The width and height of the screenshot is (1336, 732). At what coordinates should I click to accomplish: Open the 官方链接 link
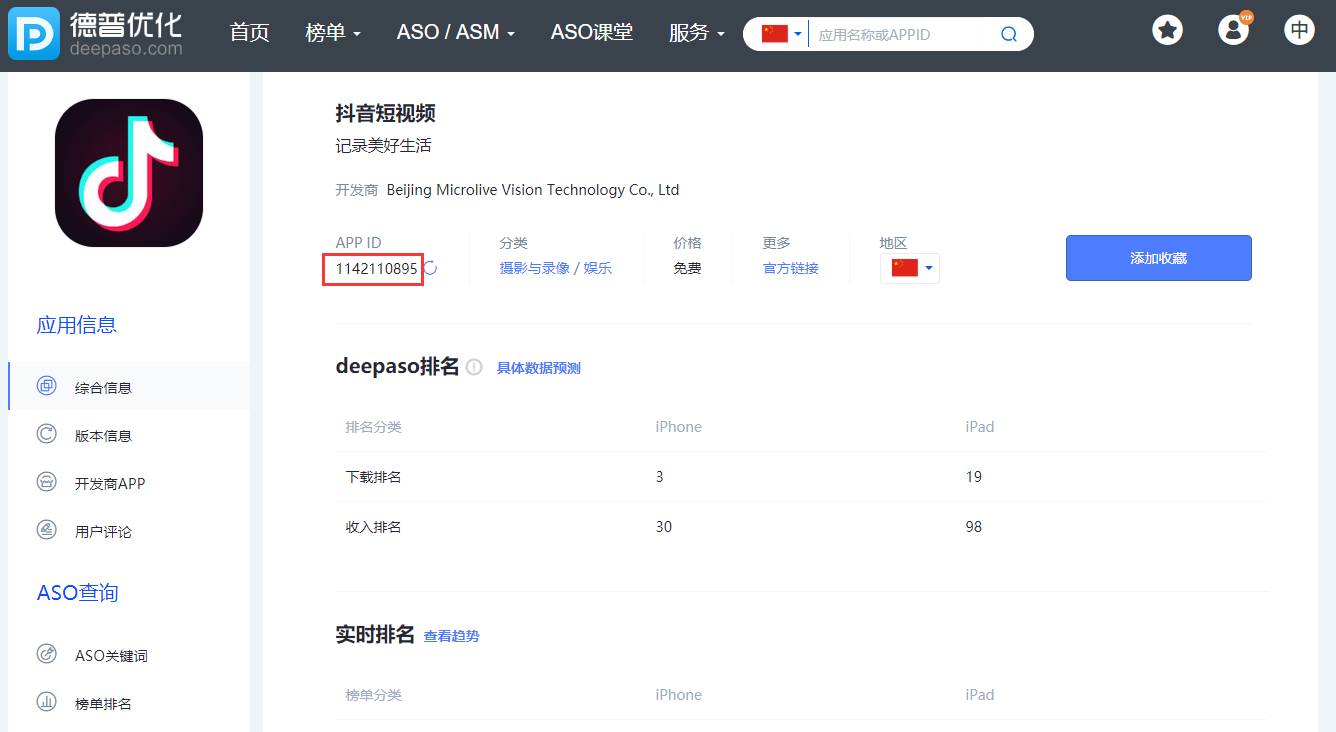(x=790, y=268)
